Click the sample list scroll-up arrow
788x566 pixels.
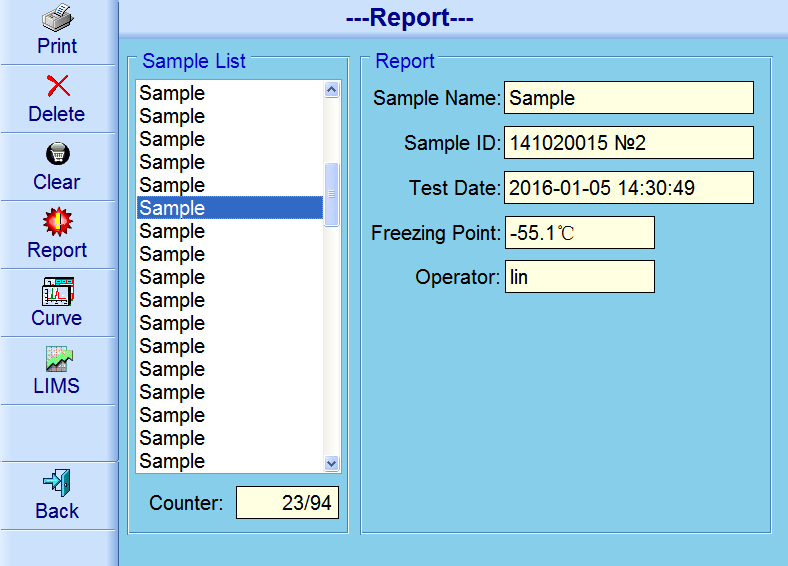[x=331, y=89]
